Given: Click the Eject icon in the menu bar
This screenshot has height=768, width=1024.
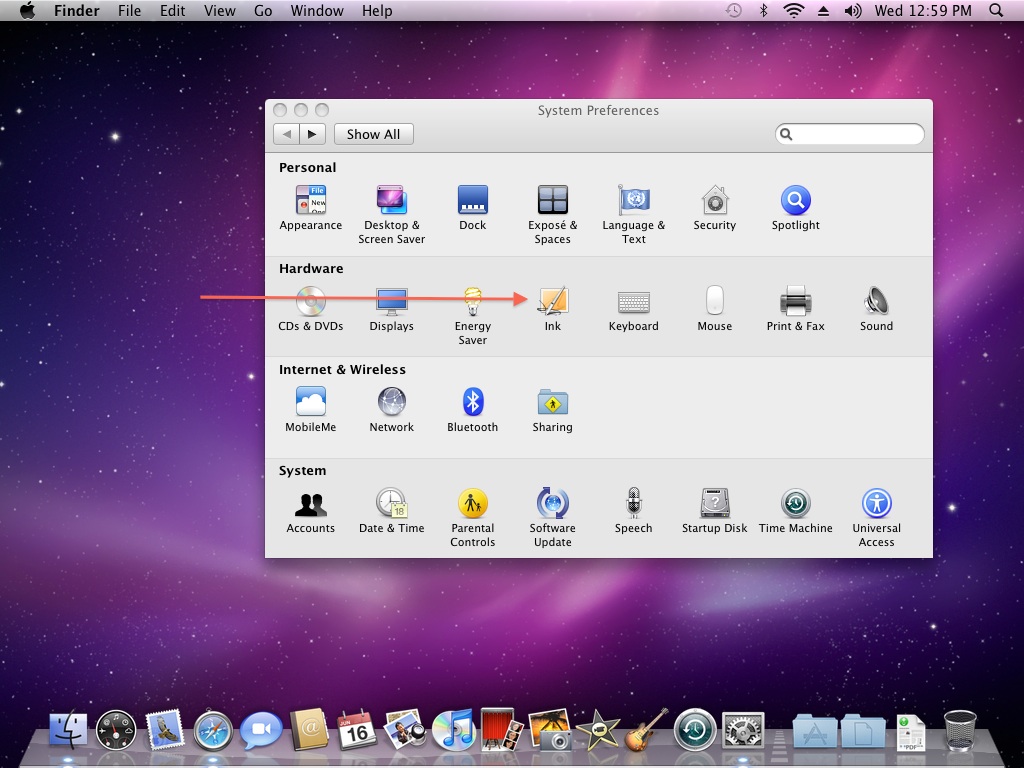Looking at the screenshot, I should pyautogui.click(x=824, y=10).
